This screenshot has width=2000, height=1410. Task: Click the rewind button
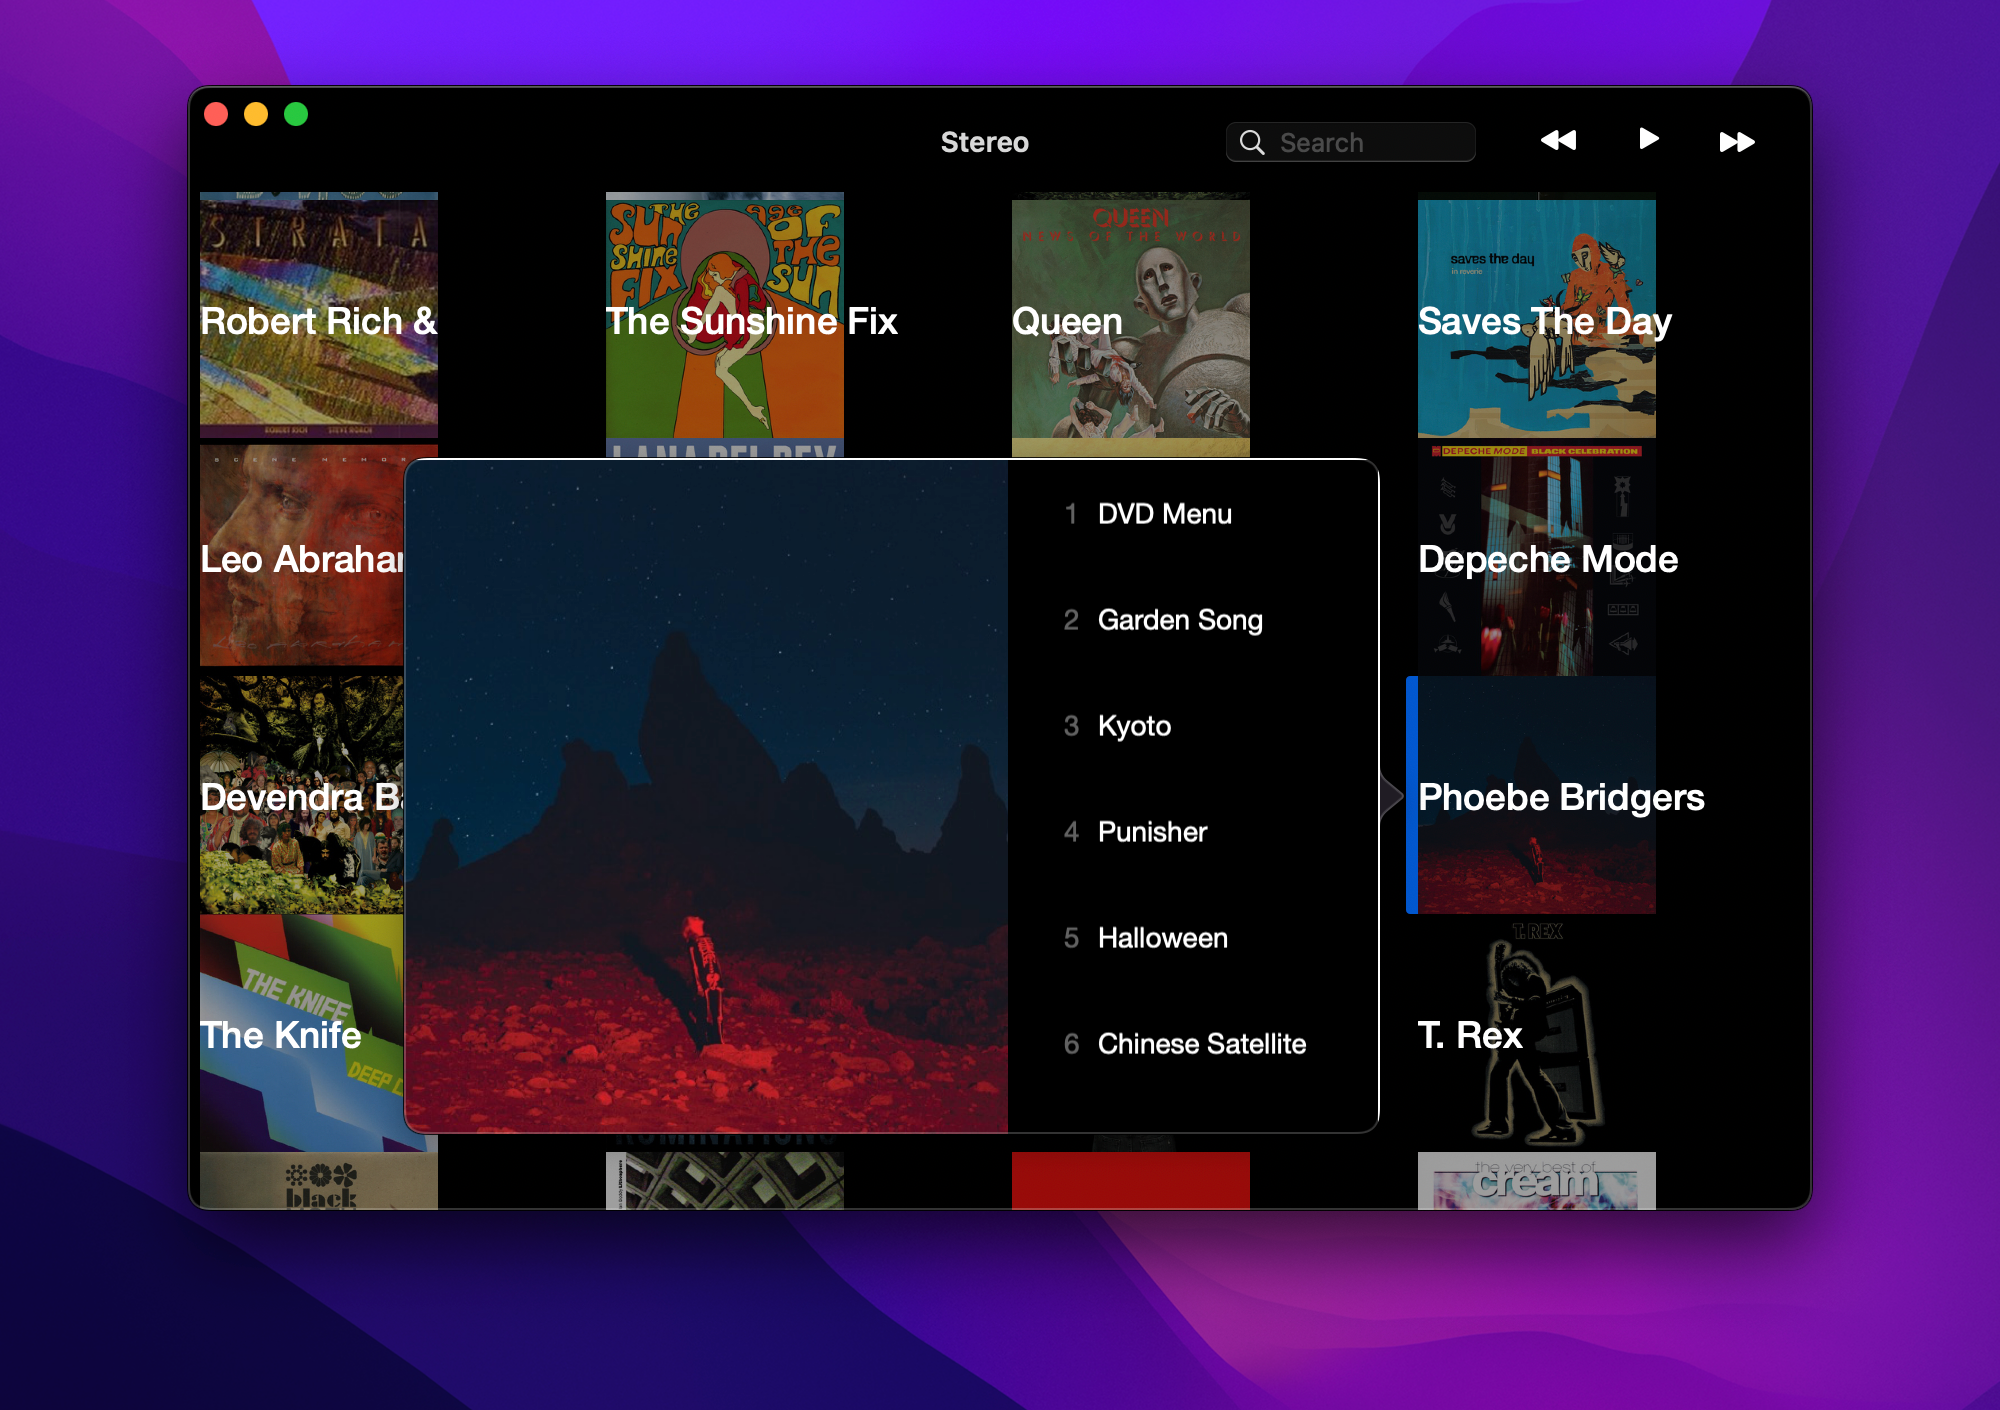click(1558, 141)
